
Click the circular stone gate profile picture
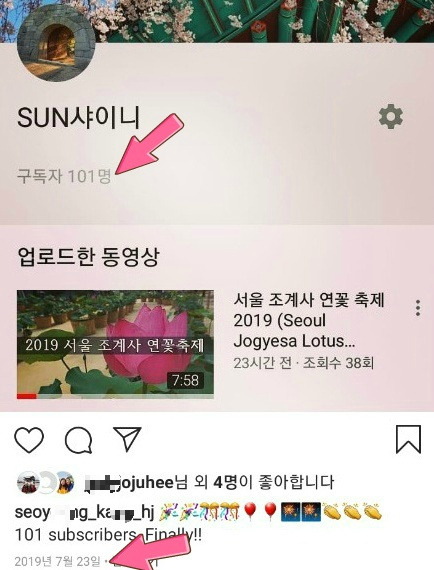(x=56, y=43)
